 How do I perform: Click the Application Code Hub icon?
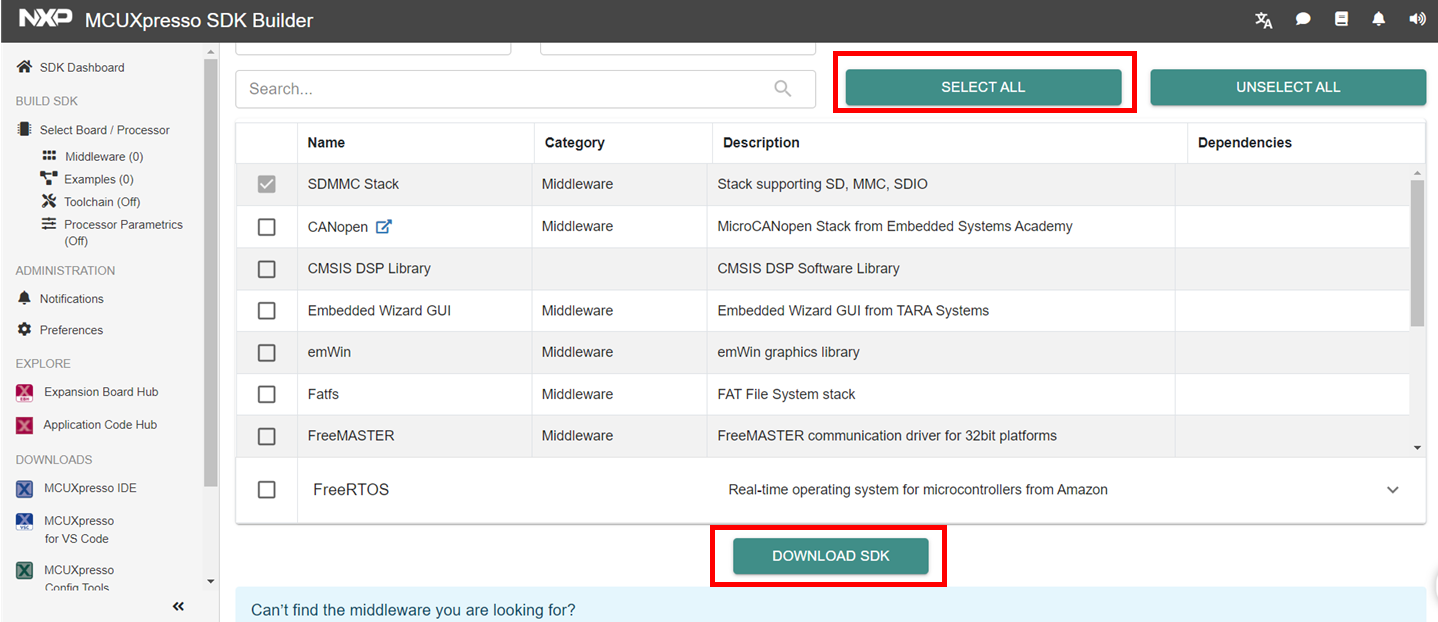coord(24,425)
